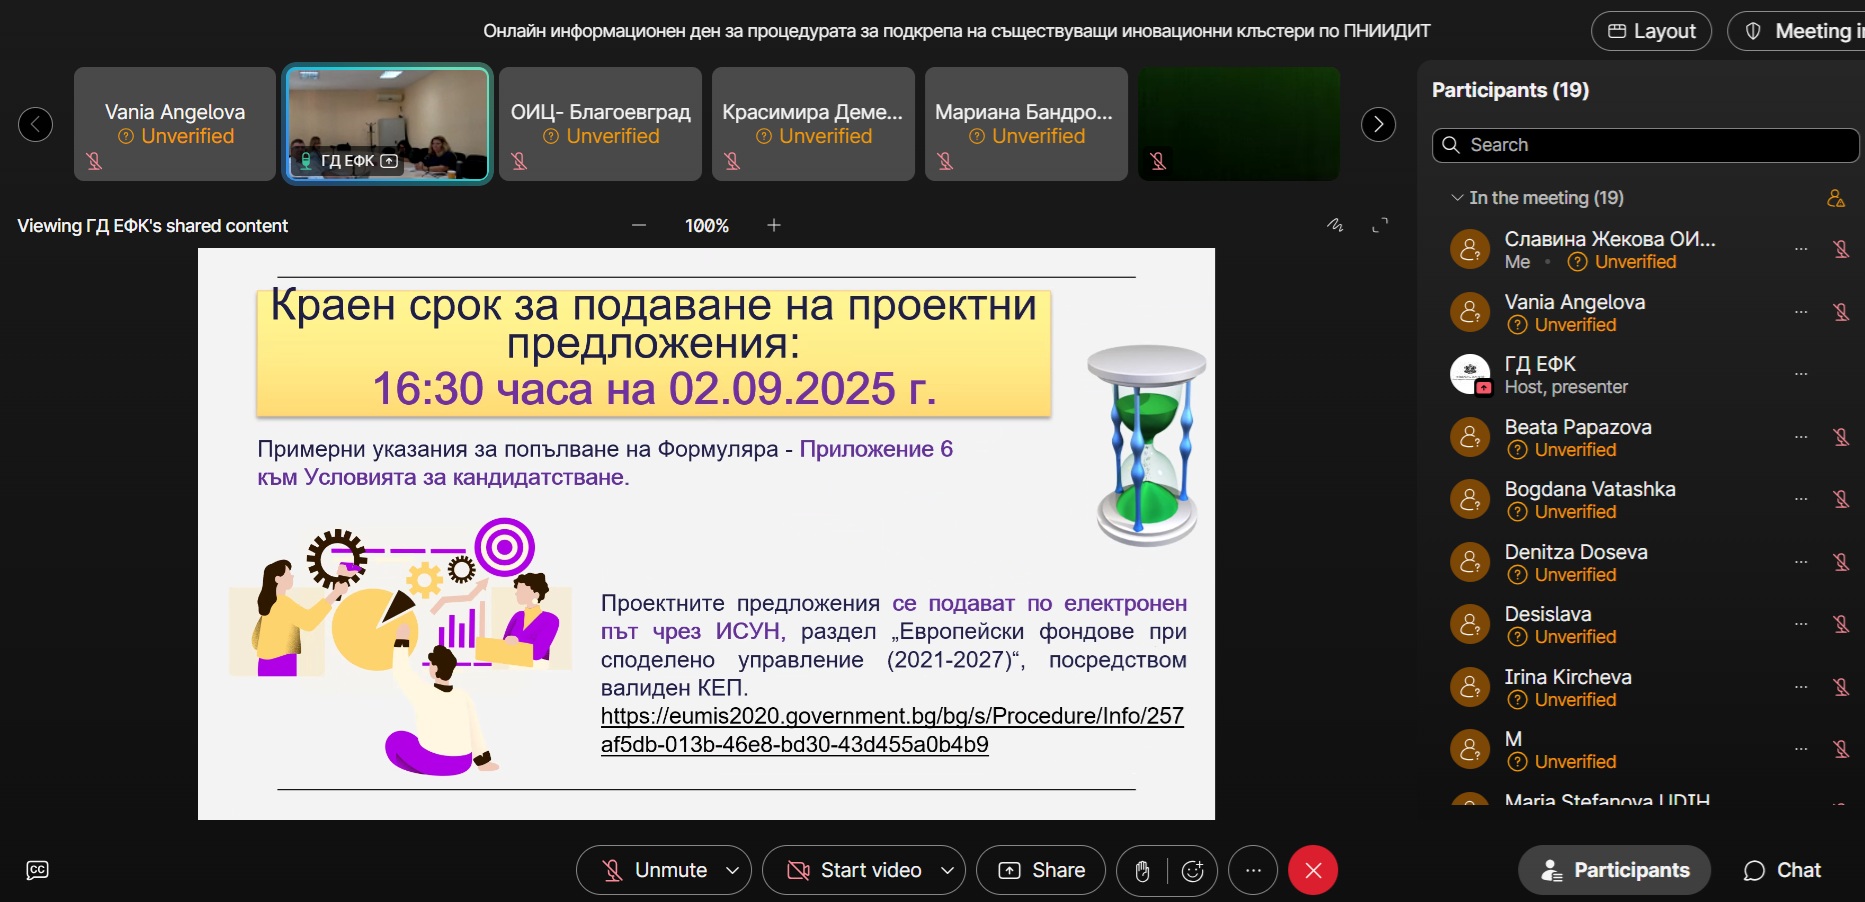Toggle closed captions icon at bottom left
The width and height of the screenshot is (1865, 902).
point(37,870)
